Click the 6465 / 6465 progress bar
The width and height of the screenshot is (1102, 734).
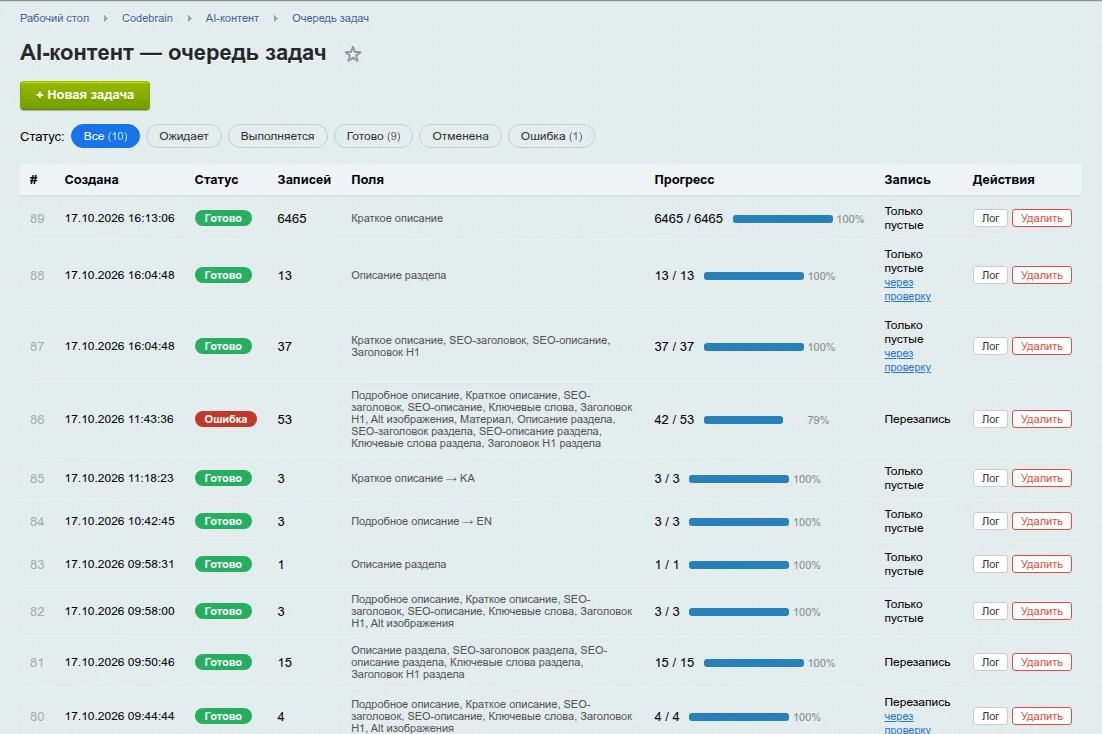(782, 219)
